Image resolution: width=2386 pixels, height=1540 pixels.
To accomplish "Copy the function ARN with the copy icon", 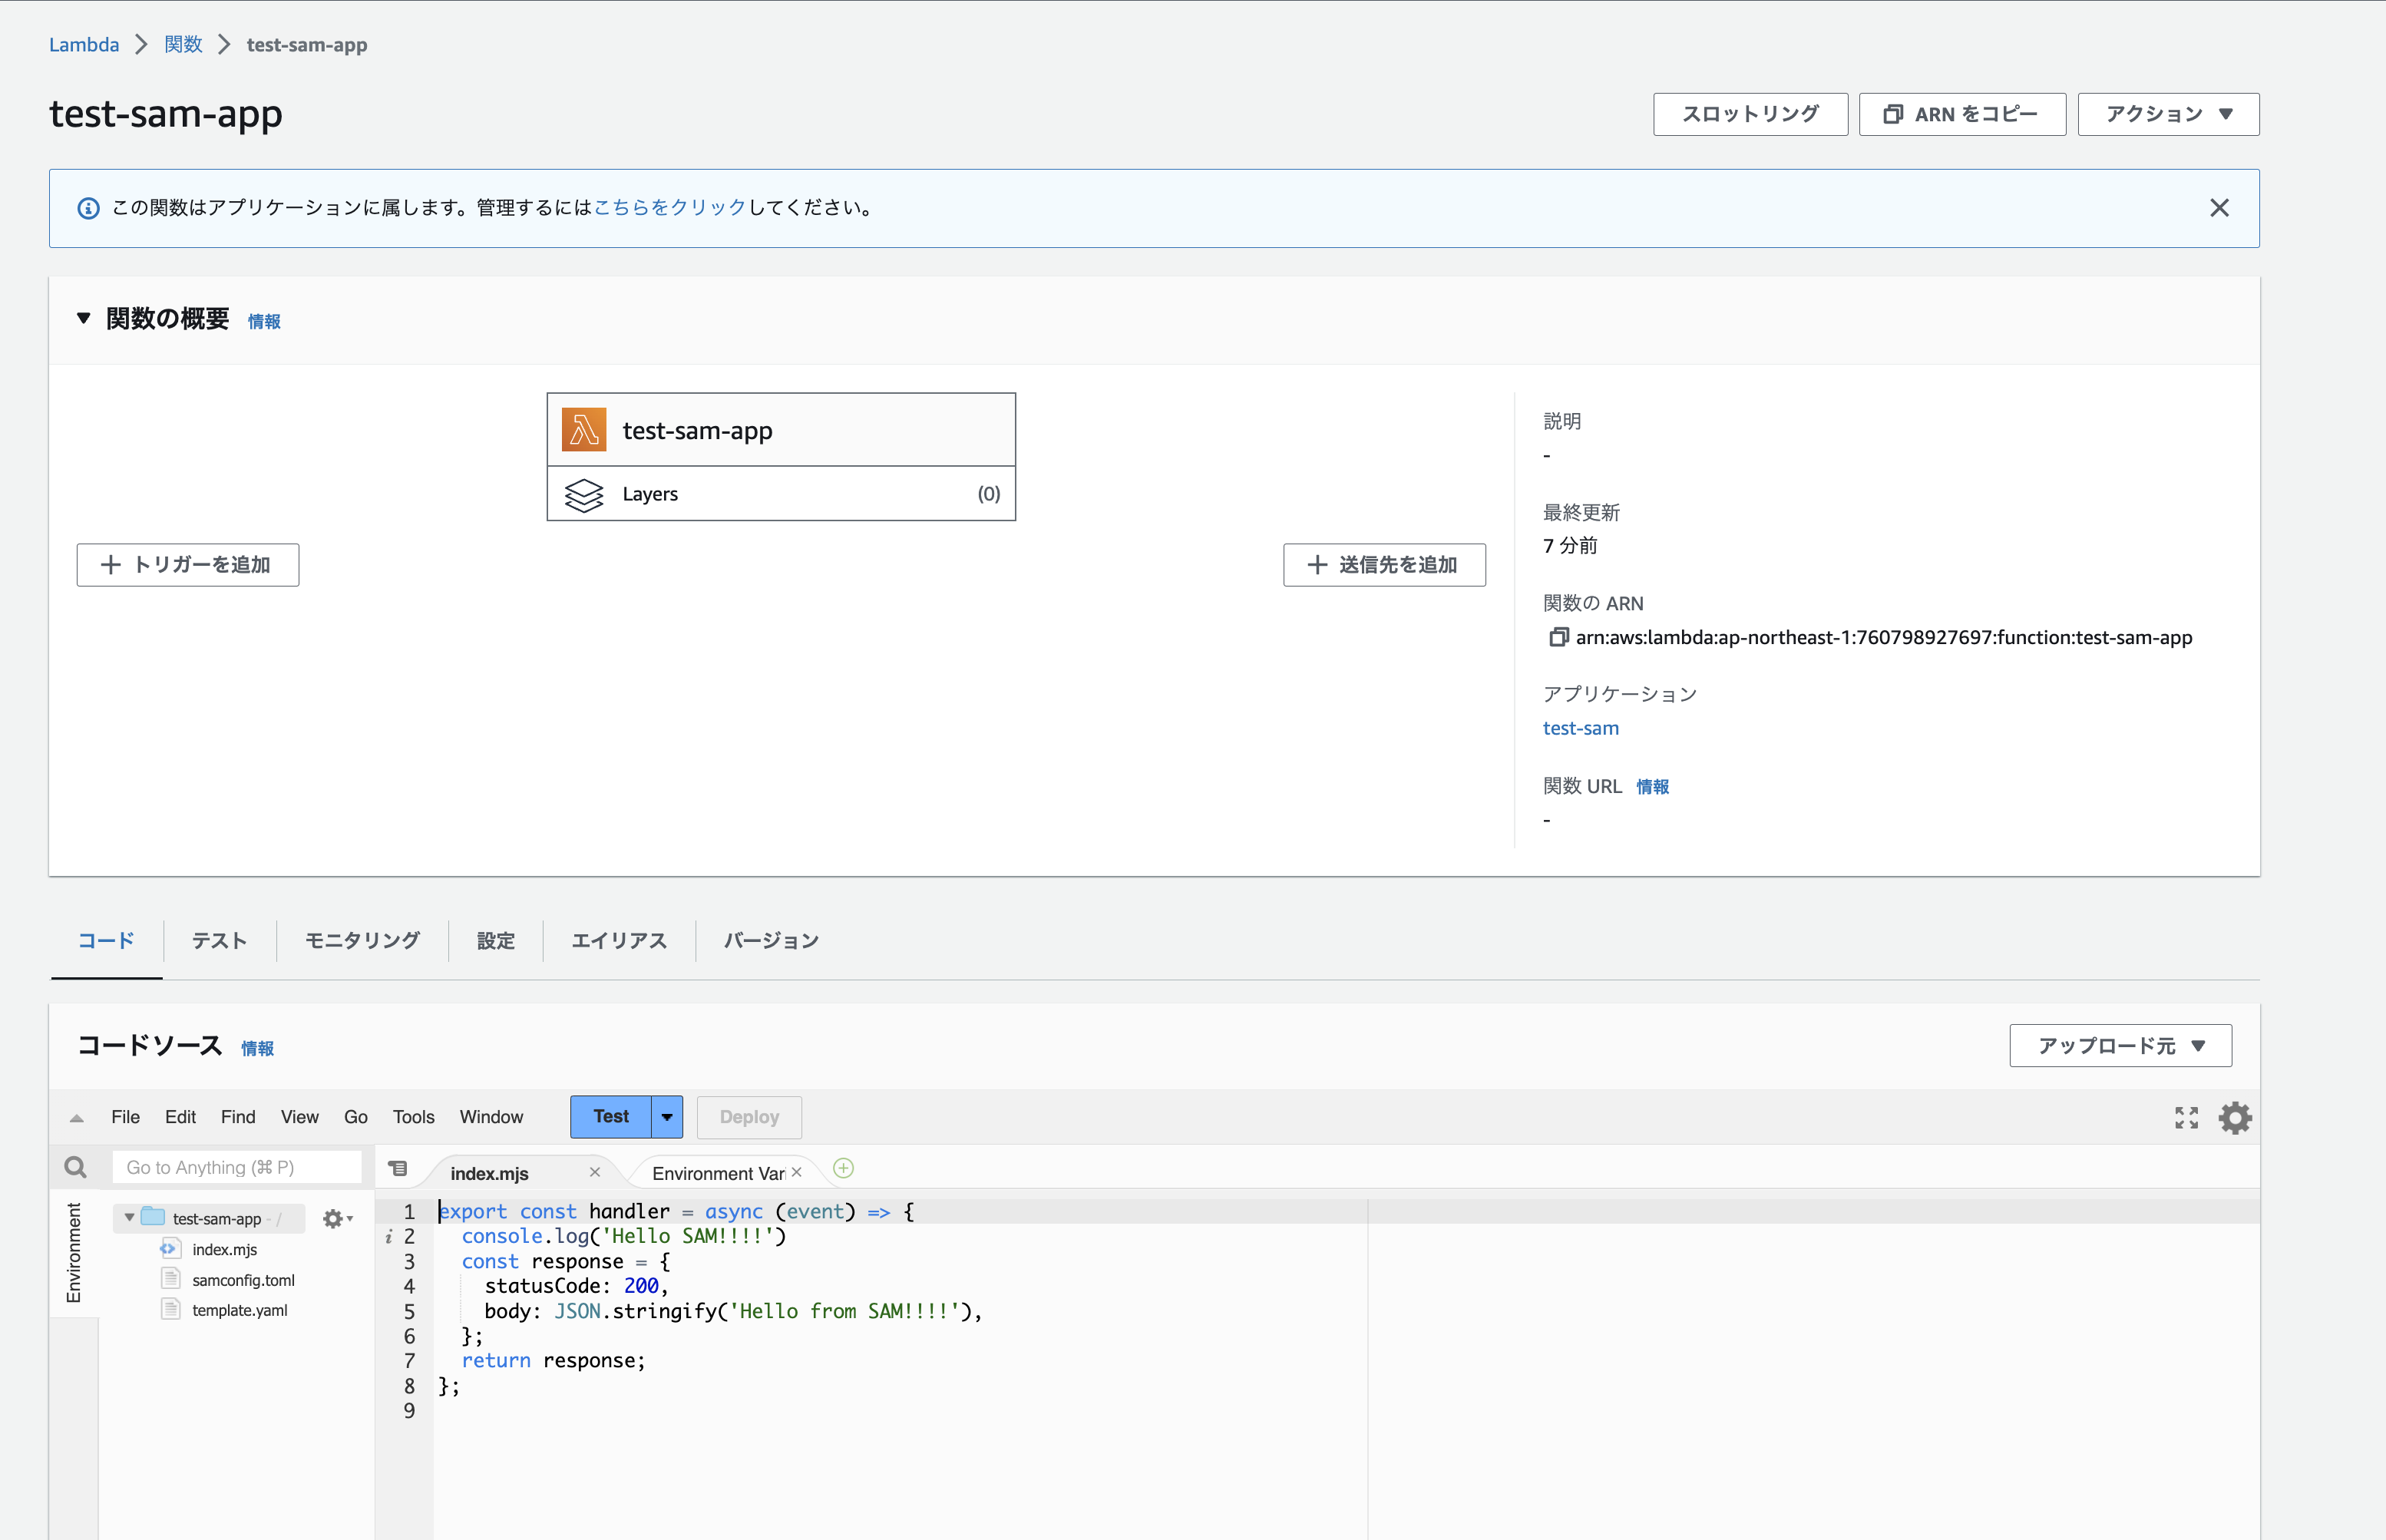I will pos(1558,637).
